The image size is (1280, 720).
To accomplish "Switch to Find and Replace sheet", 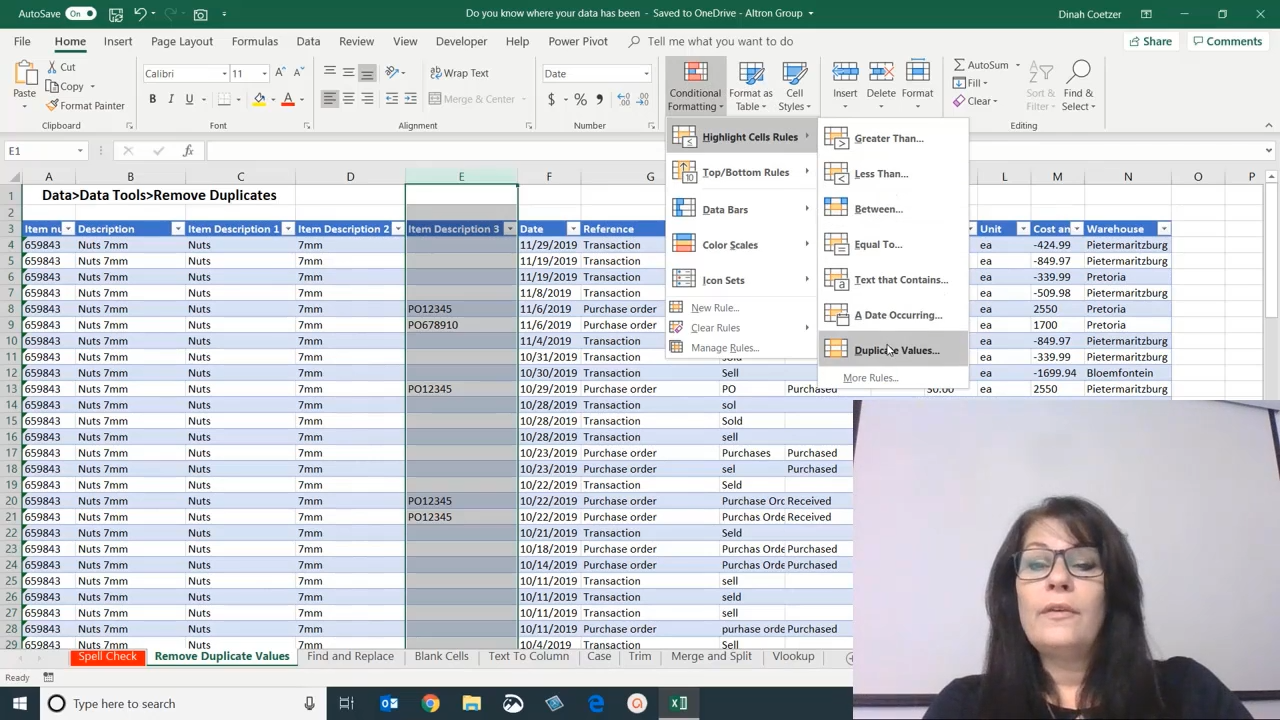I will [x=350, y=656].
